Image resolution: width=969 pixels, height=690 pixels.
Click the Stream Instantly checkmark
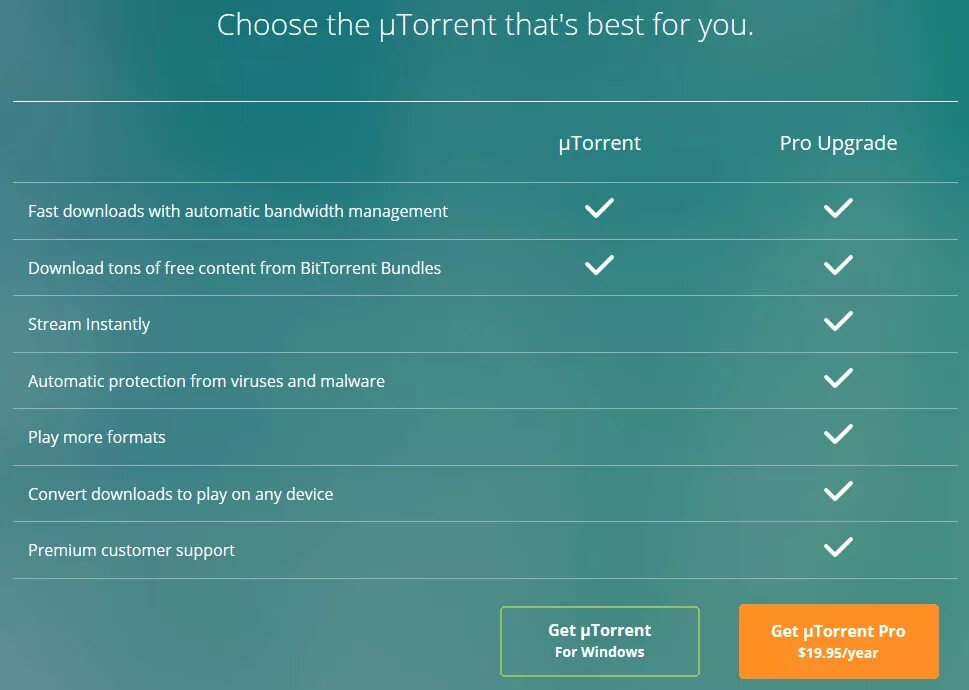pos(838,322)
